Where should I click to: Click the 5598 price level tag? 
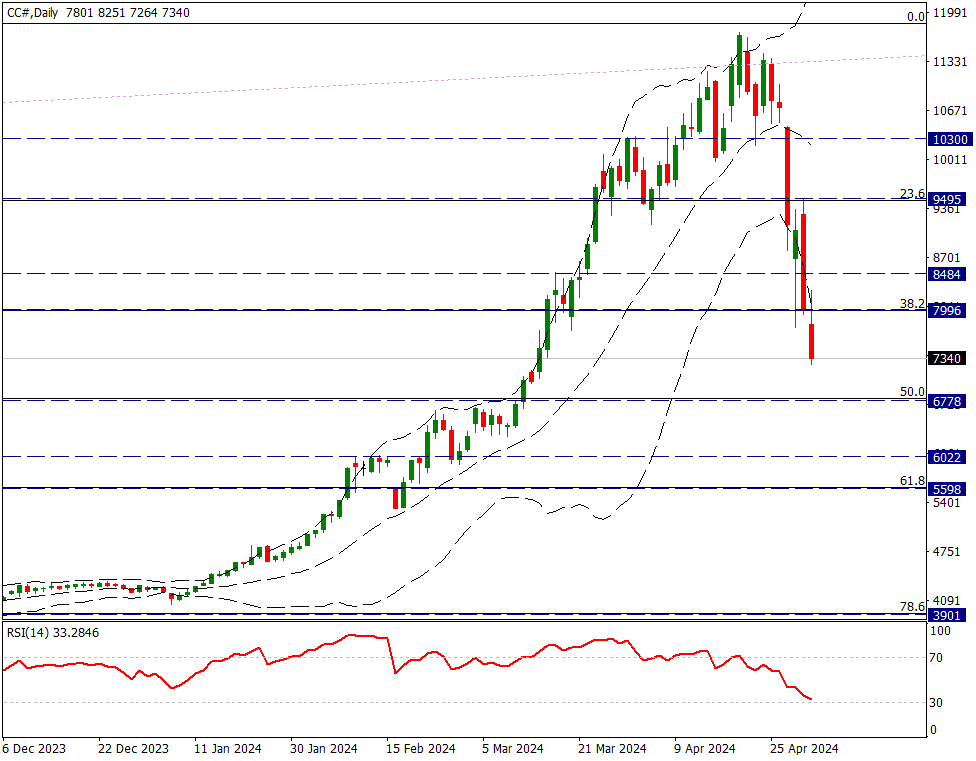(945, 489)
